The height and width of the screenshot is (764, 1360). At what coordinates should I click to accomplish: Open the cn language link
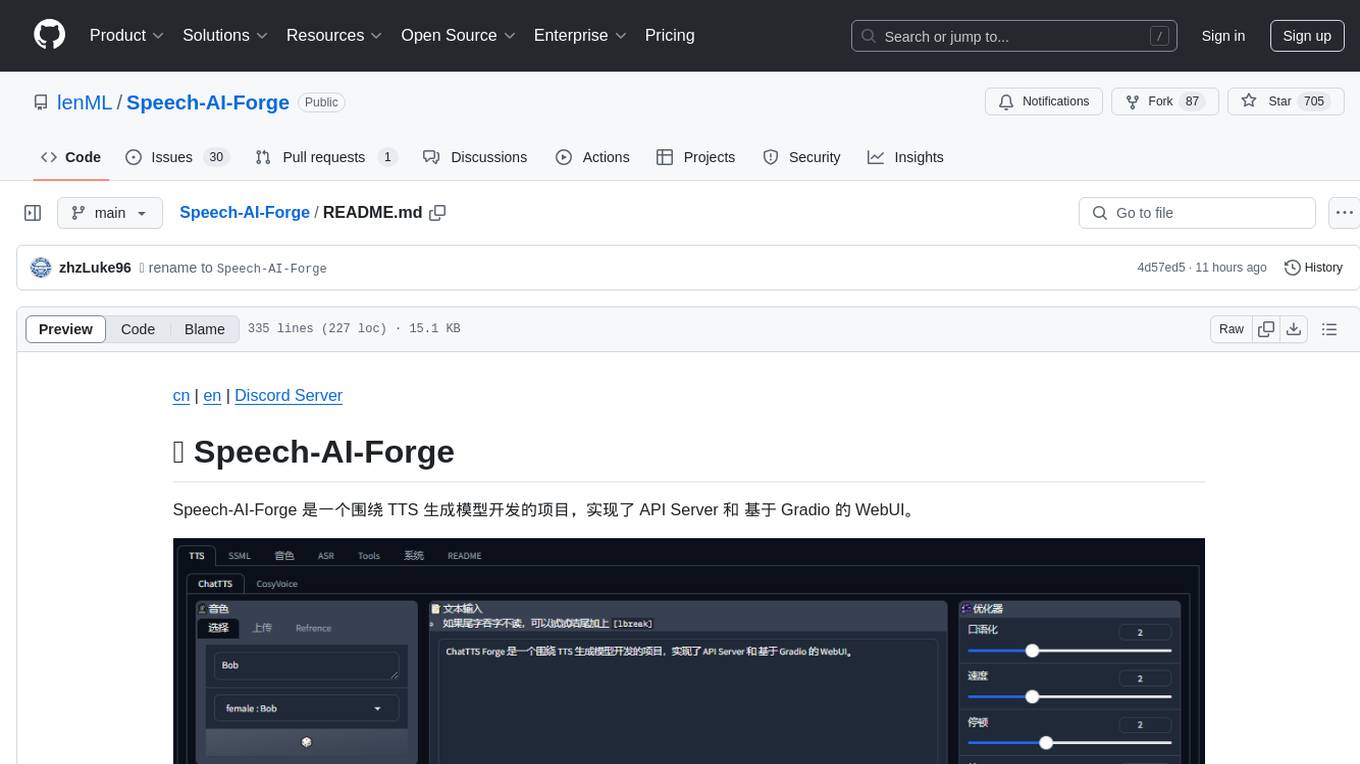click(x=181, y=395)
